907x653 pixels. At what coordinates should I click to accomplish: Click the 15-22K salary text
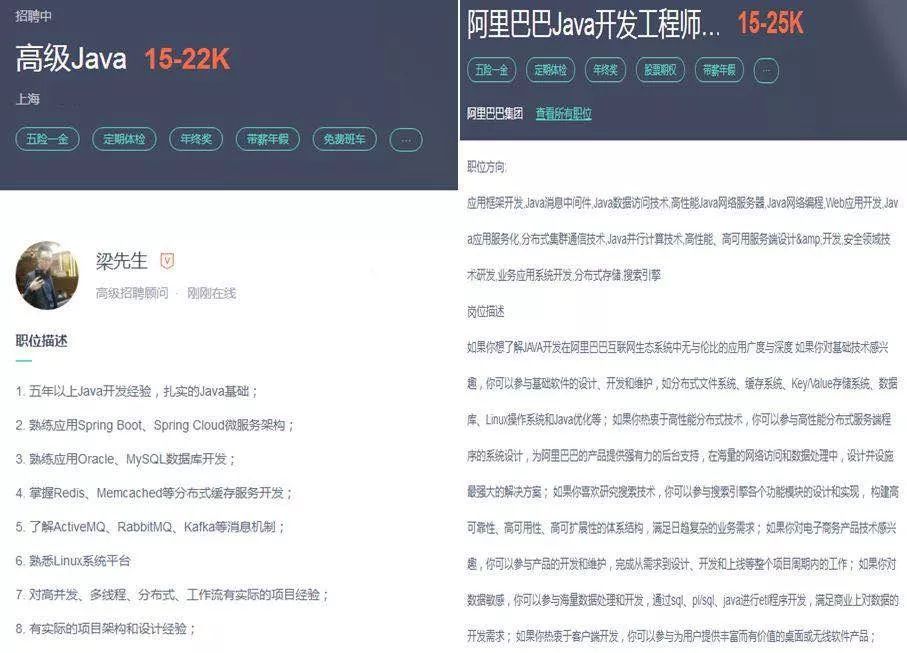(x=187, y=59)
